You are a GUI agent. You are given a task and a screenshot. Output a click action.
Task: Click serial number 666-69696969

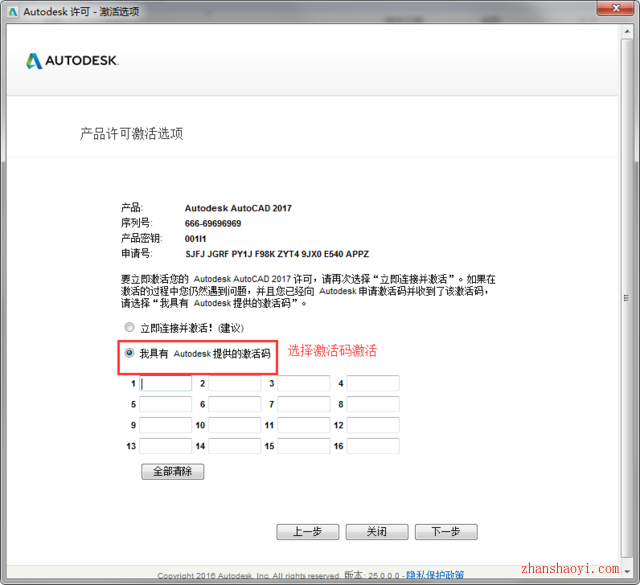(213, 223)
